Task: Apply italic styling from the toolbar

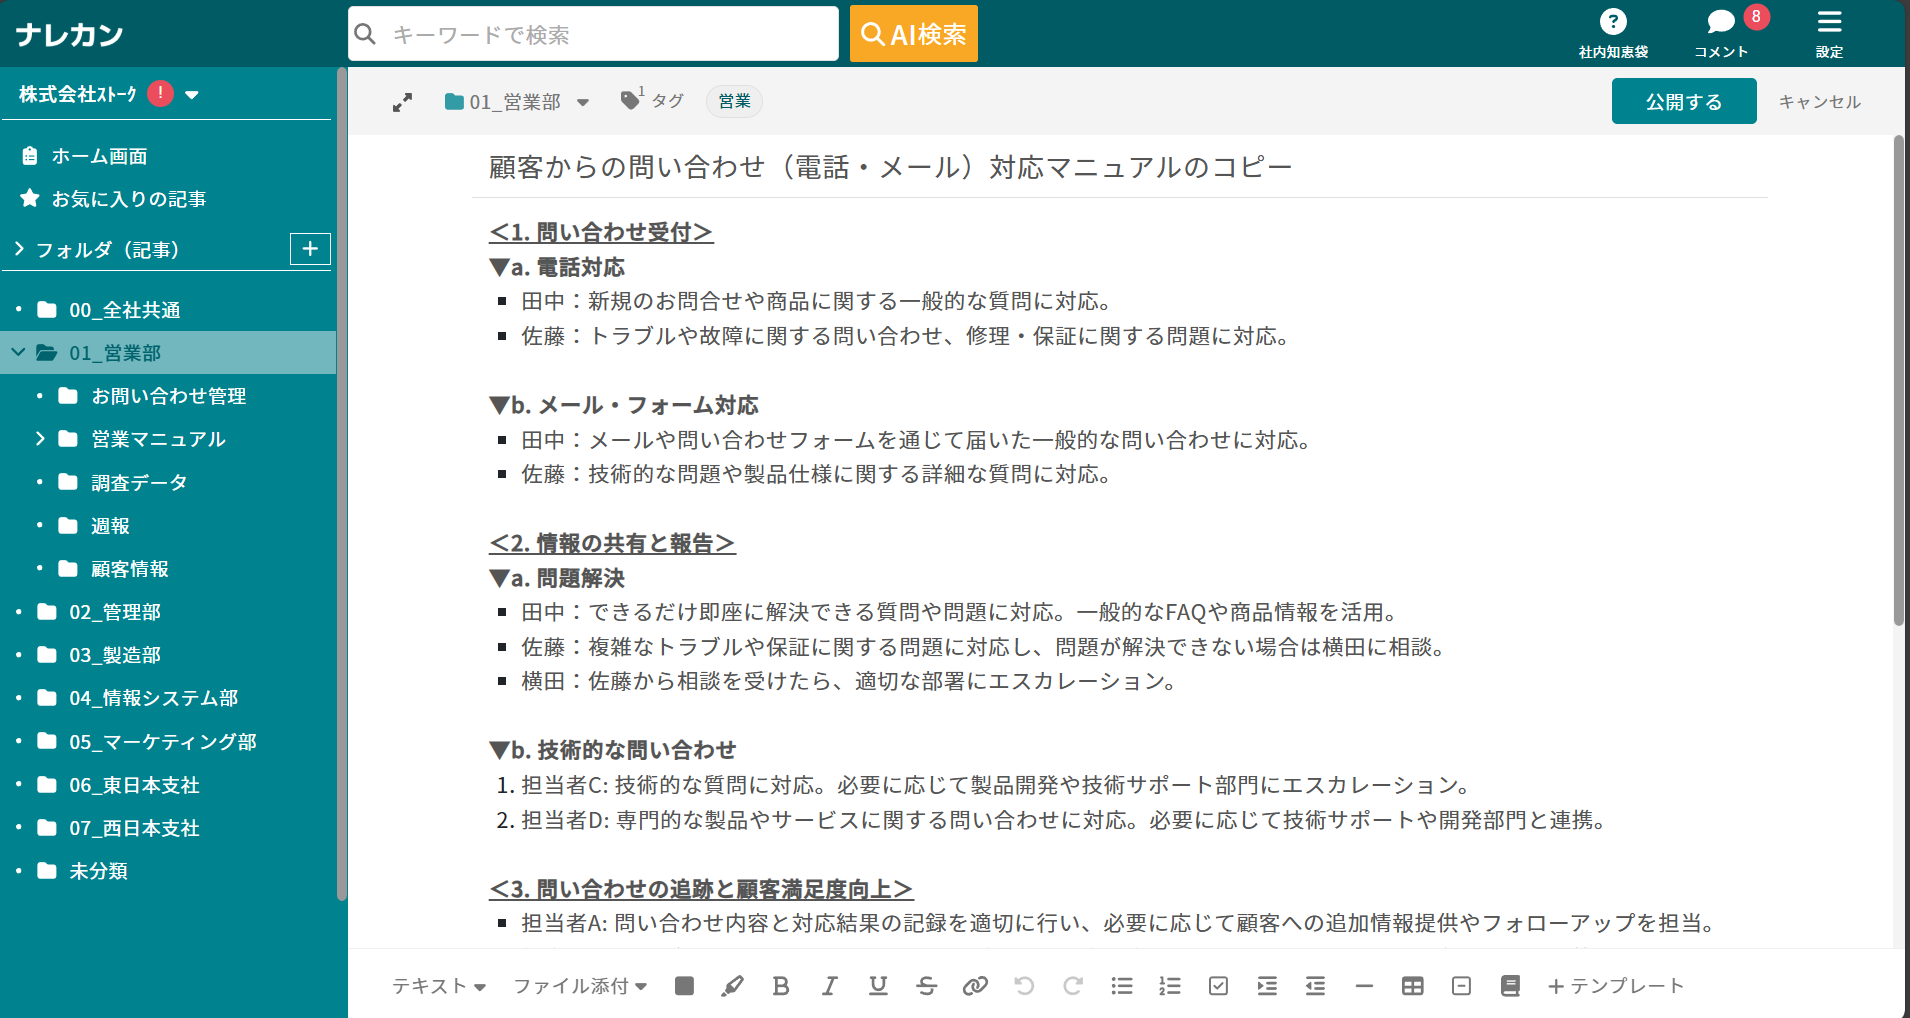Action: (x=830, y=986)
